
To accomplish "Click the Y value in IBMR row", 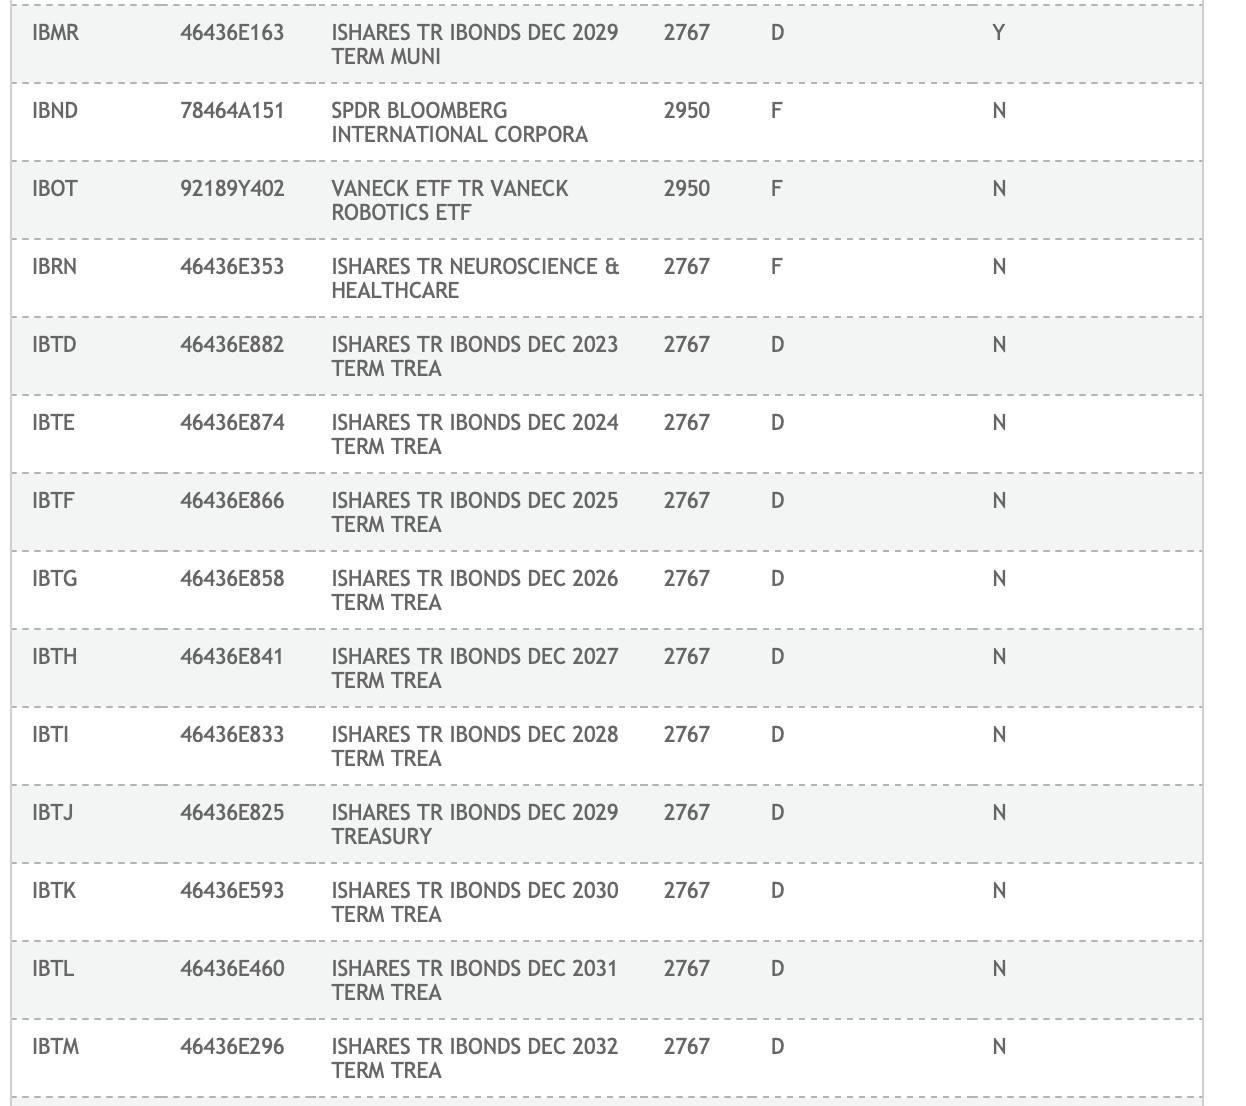I will point(998,32).
